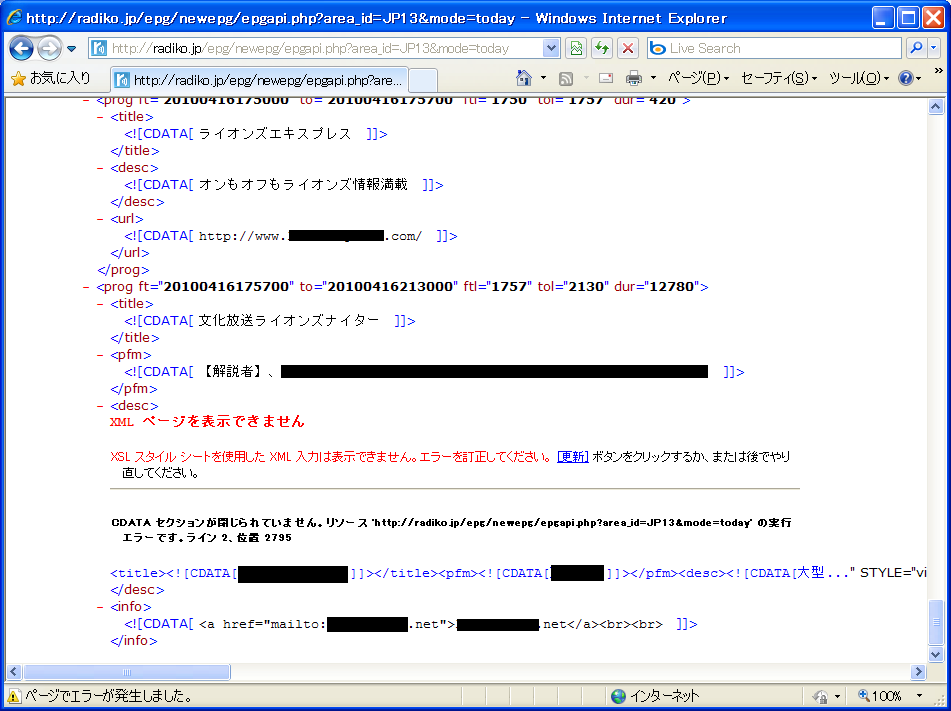Collapse the url node
The height and width of the screenshot is (711, 951).
100,219
